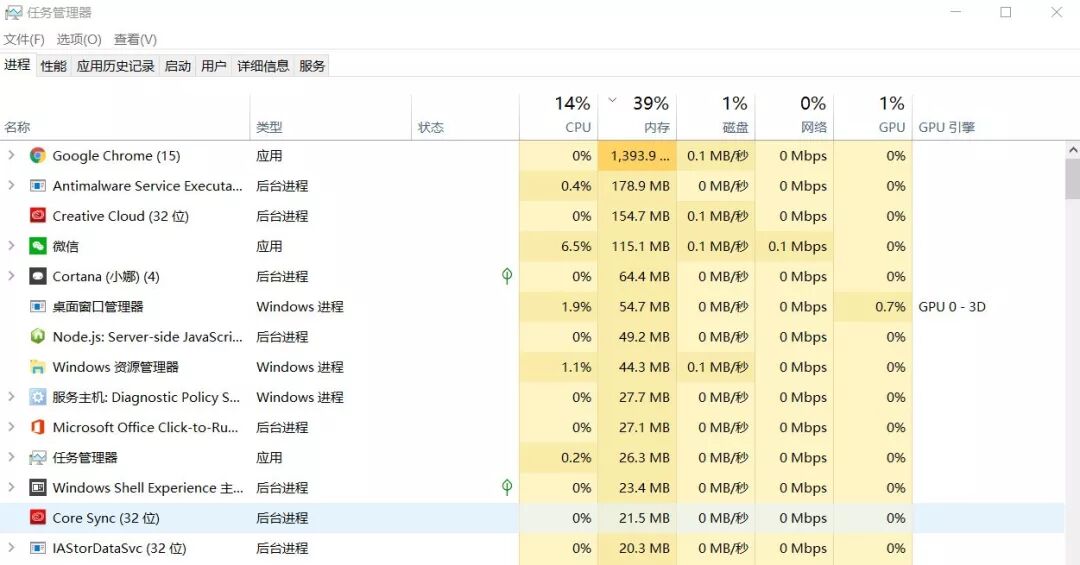
Task: Switch to the 详细信息 tab
Action: [x=263, y=66]
